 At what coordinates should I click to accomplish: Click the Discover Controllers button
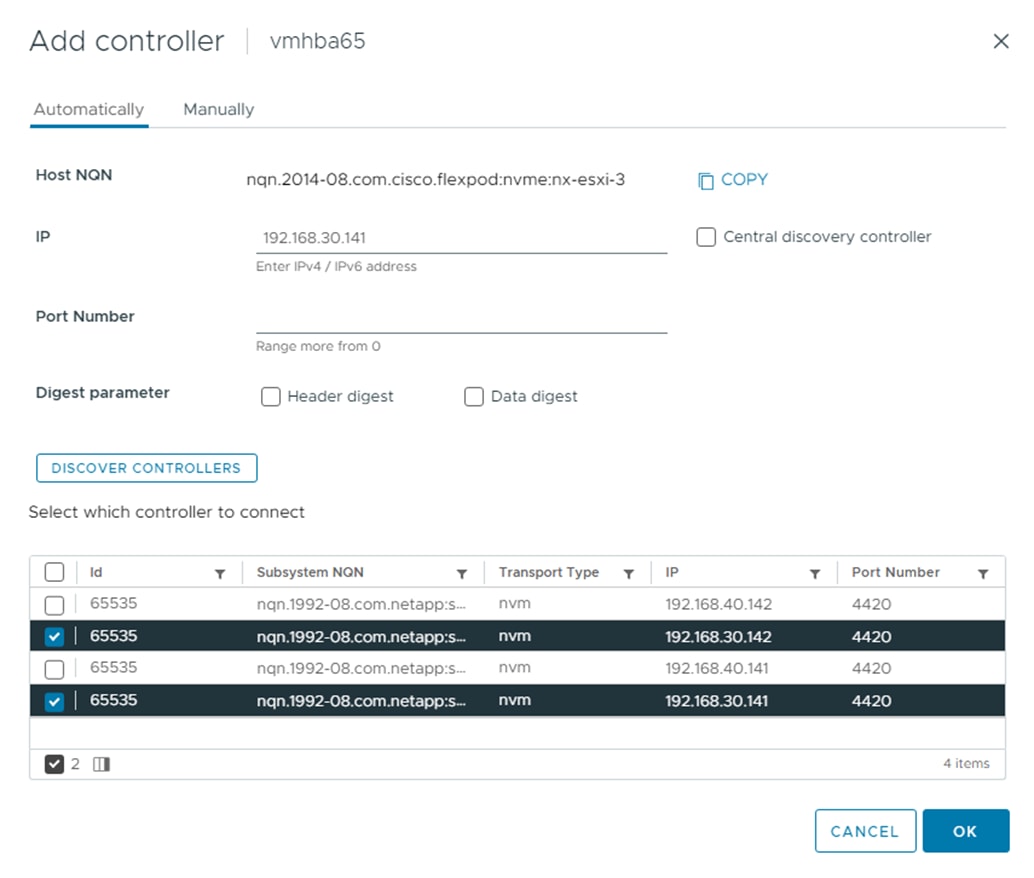(146, 468)
